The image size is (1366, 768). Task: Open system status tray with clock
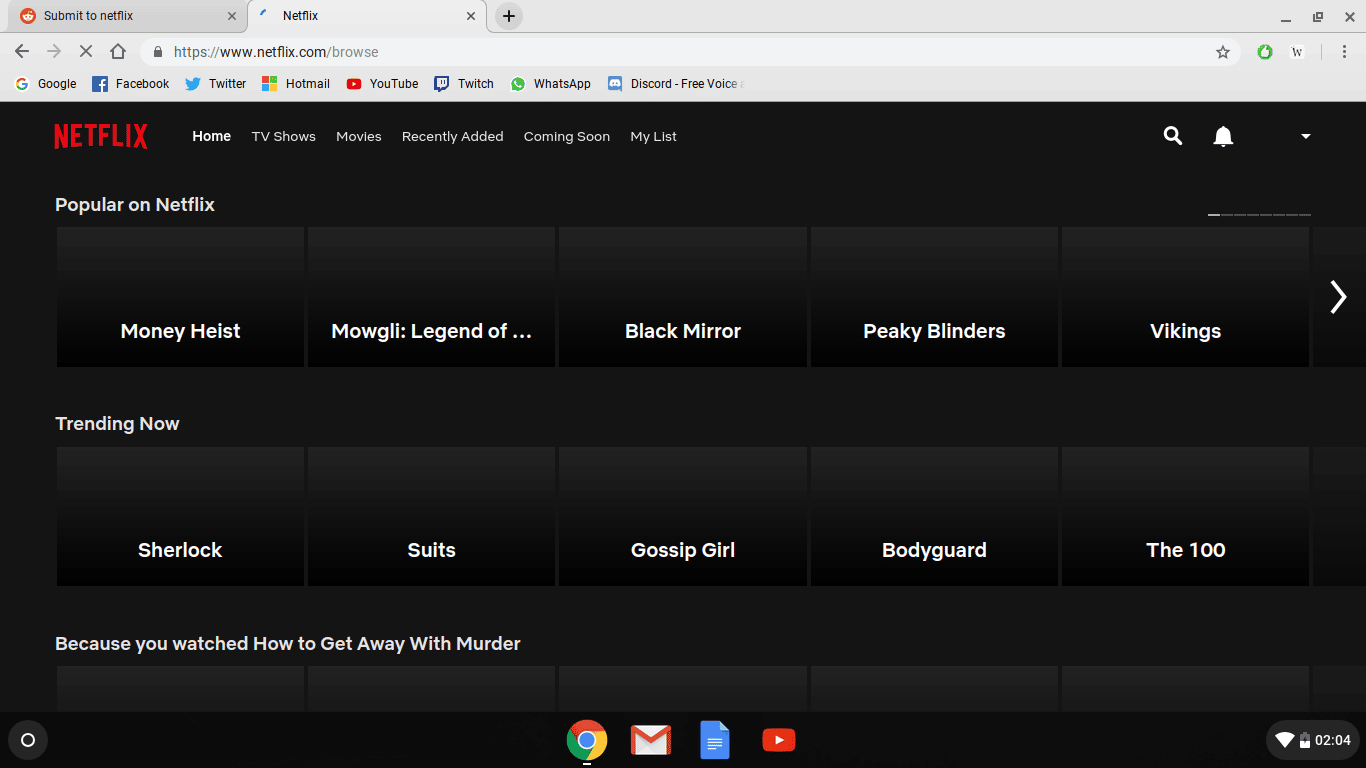click(x=1313, y=740)
